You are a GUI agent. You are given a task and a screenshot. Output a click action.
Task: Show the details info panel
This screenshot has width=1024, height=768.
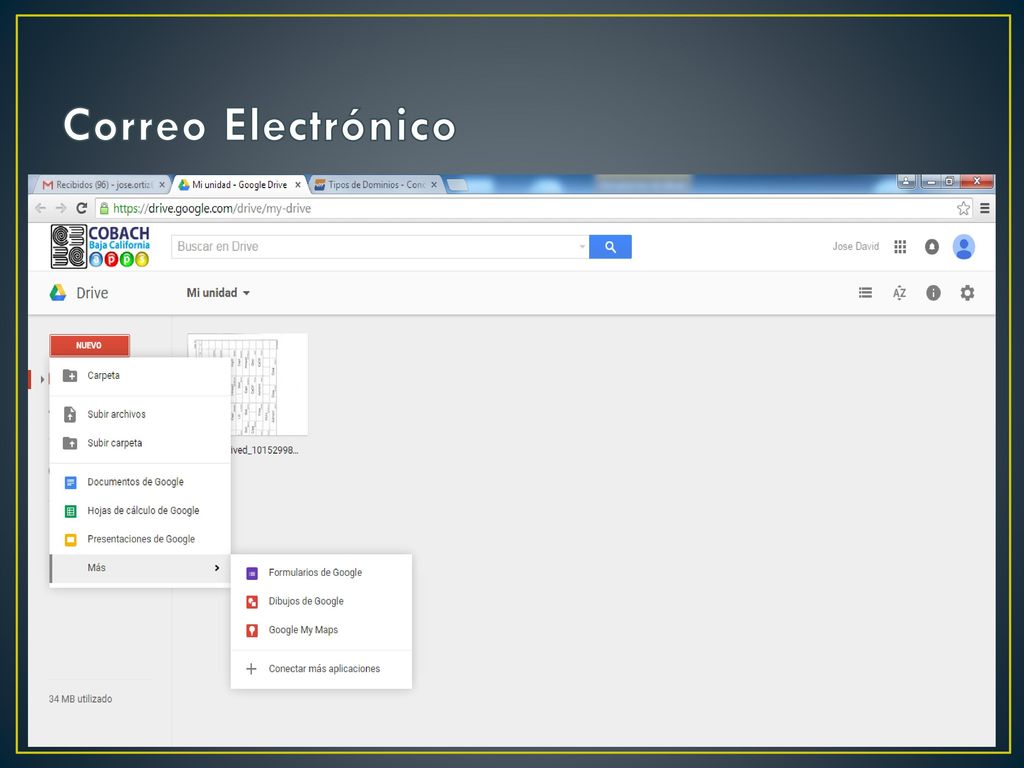933,293
